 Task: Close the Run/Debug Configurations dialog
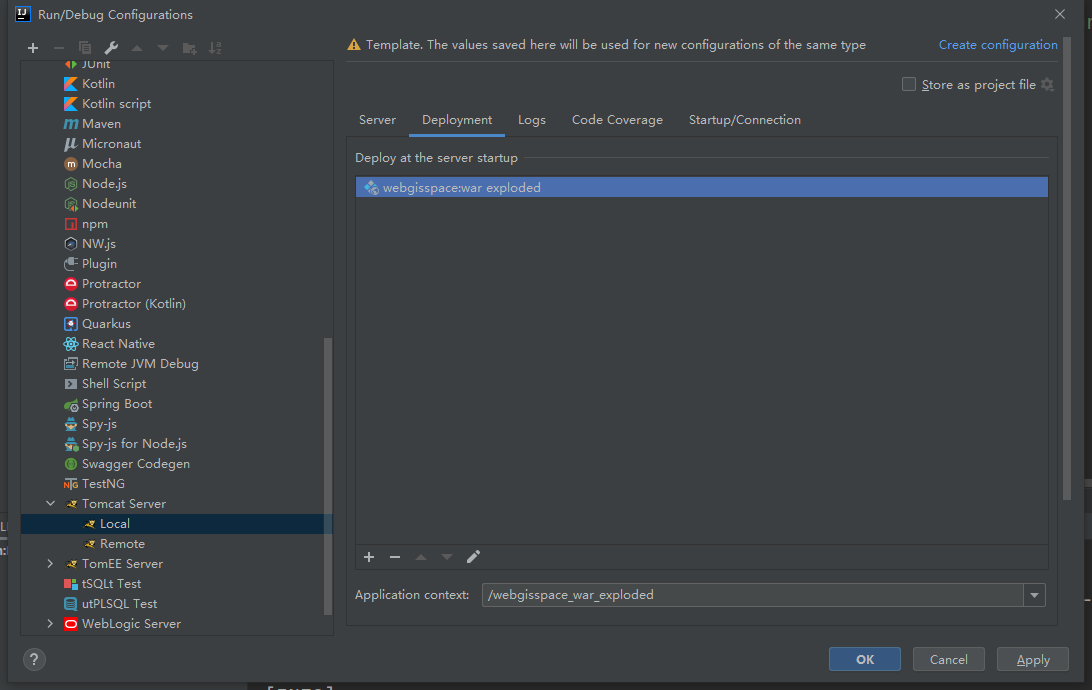tap(1060, 14)
